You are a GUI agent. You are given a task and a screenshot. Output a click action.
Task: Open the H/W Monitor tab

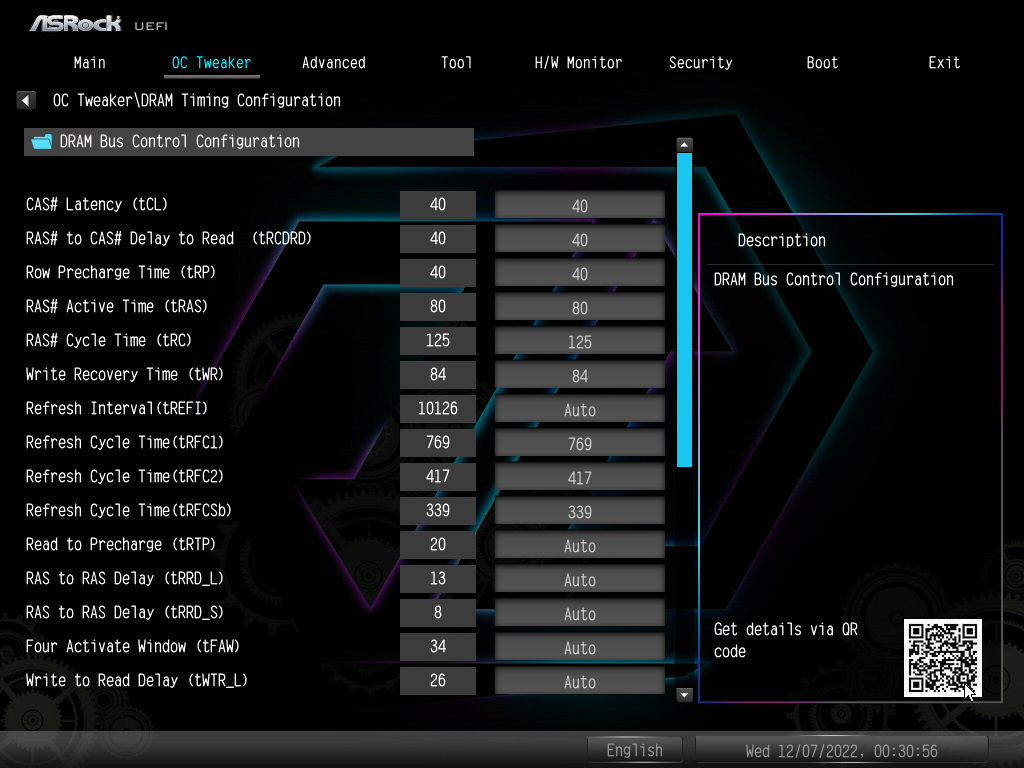[578, 62]
